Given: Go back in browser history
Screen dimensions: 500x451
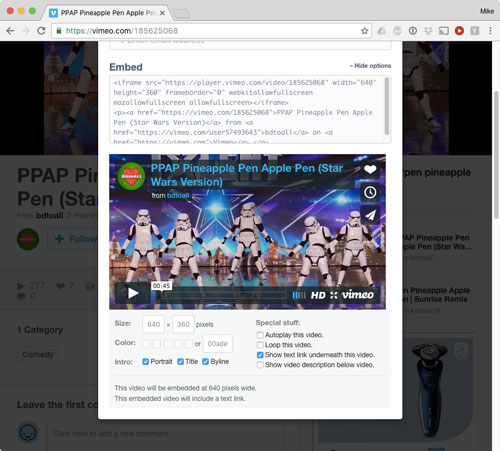Looking at the screenshot, I should click(x=10, y=31).
